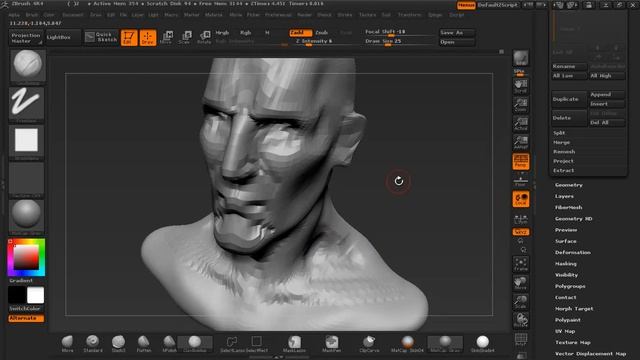Expand the FiberMesh subpalette
The image size is (640, 360).
click(568, 207)
